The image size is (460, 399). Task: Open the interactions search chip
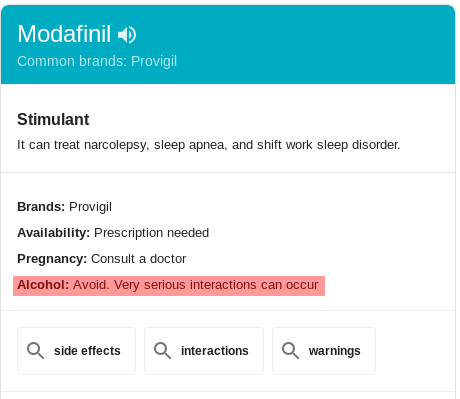coord(204,351)
